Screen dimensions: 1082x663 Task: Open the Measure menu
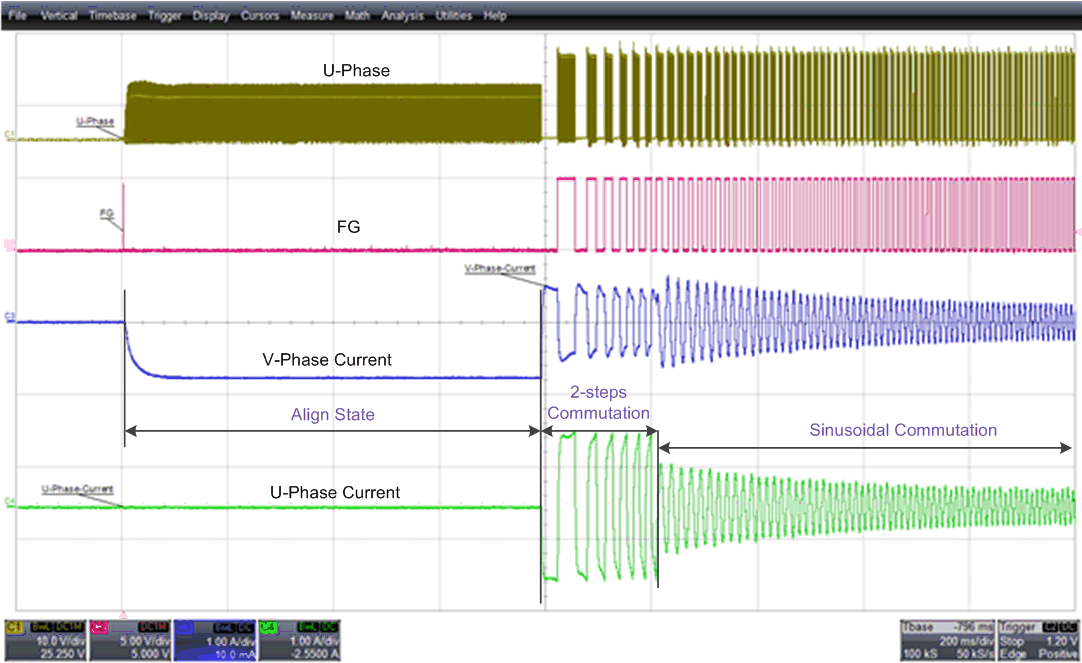click(313, 15)
